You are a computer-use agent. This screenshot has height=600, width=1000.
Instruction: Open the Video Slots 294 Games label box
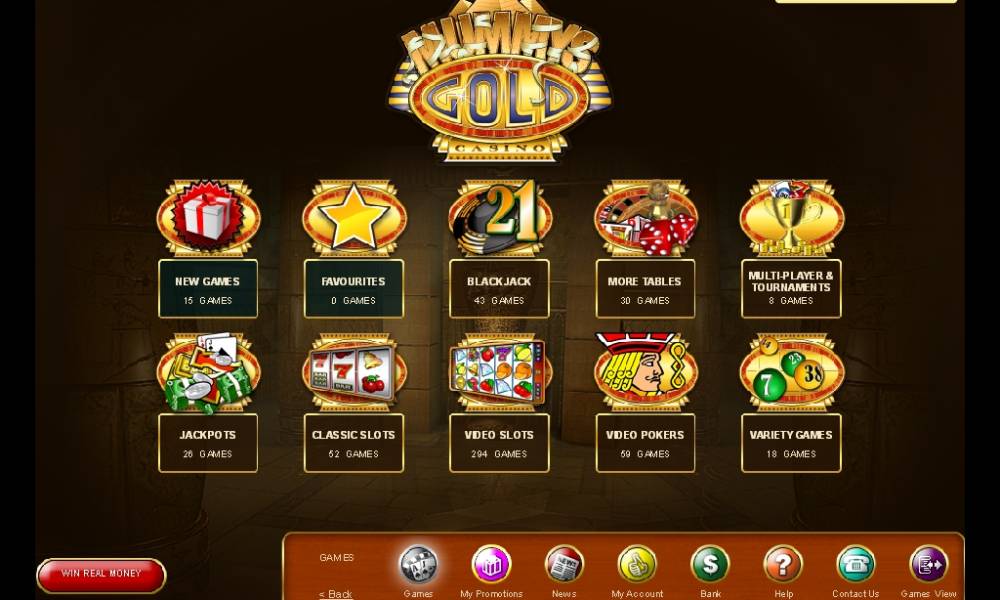pyautogui.click(x=499, y=443)
